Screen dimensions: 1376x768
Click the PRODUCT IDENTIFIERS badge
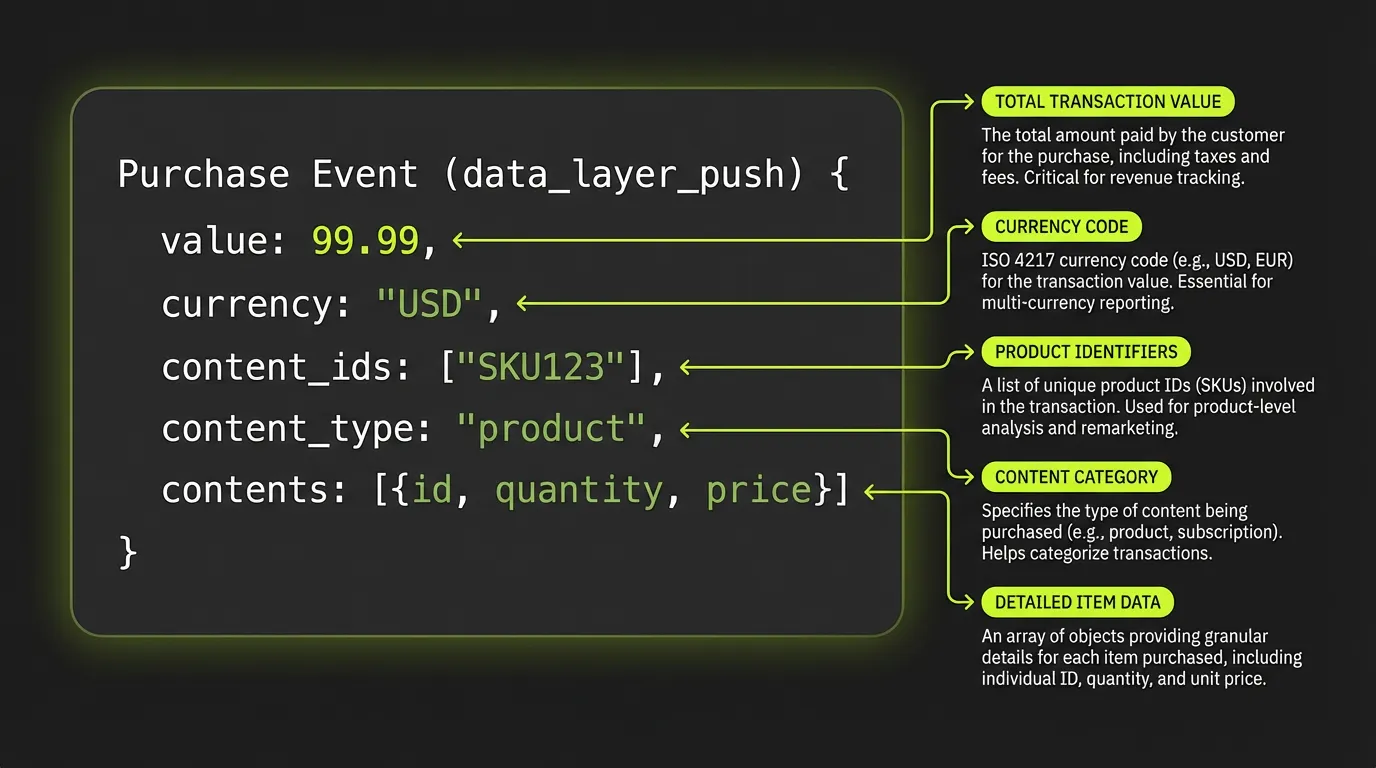click(x=1086, y=351)
